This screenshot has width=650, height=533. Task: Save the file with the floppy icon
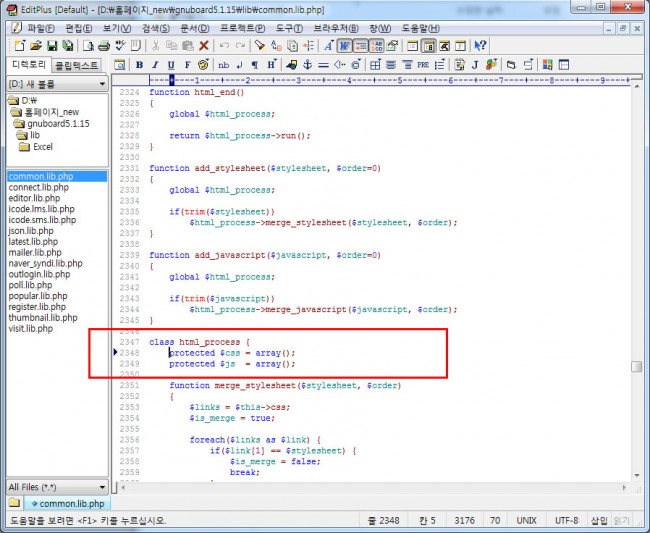pyautogui.click(x=52, y=46)
